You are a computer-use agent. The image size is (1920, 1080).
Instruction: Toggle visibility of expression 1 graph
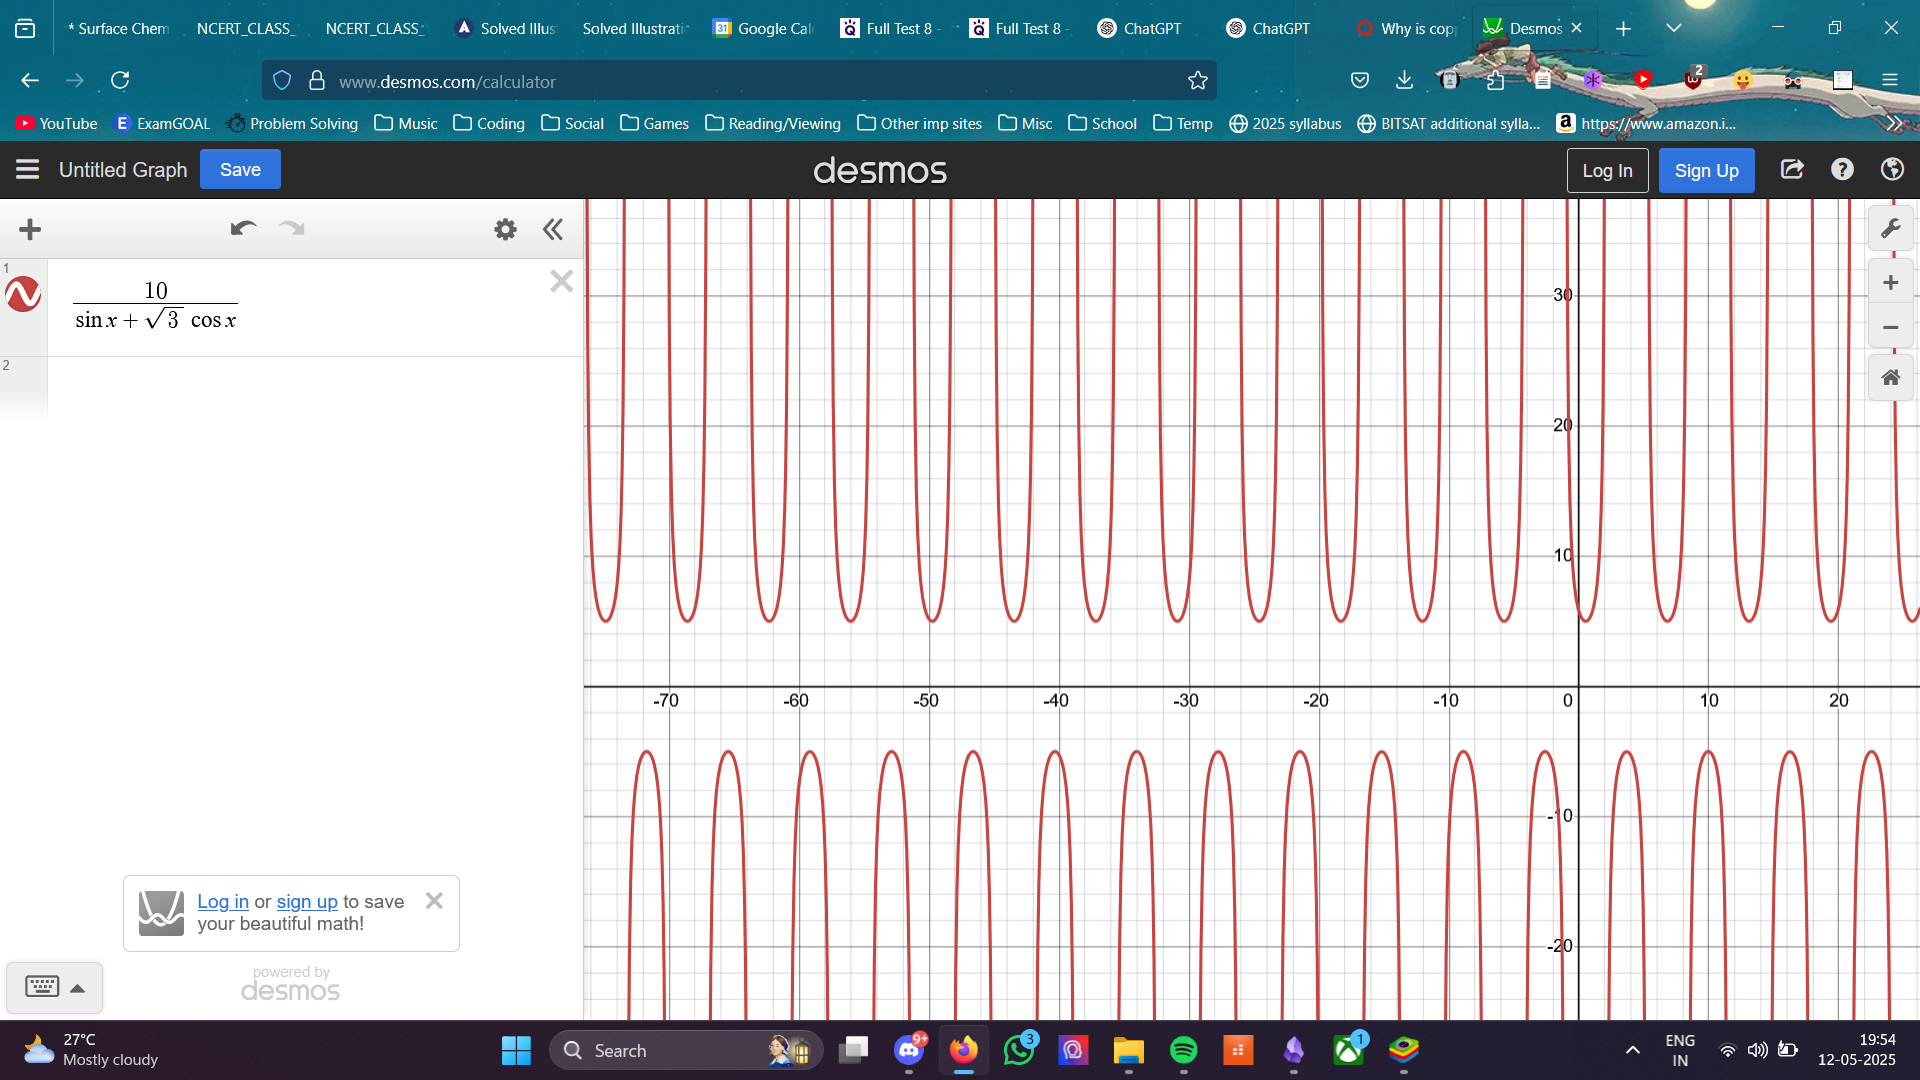click(23, 294)
